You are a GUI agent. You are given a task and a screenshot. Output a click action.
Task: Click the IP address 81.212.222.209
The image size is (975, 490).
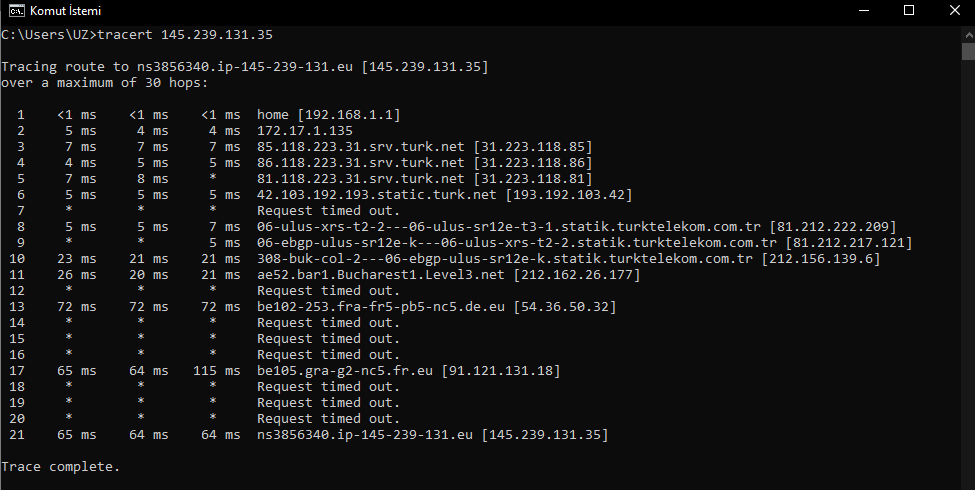click(833, 227)
